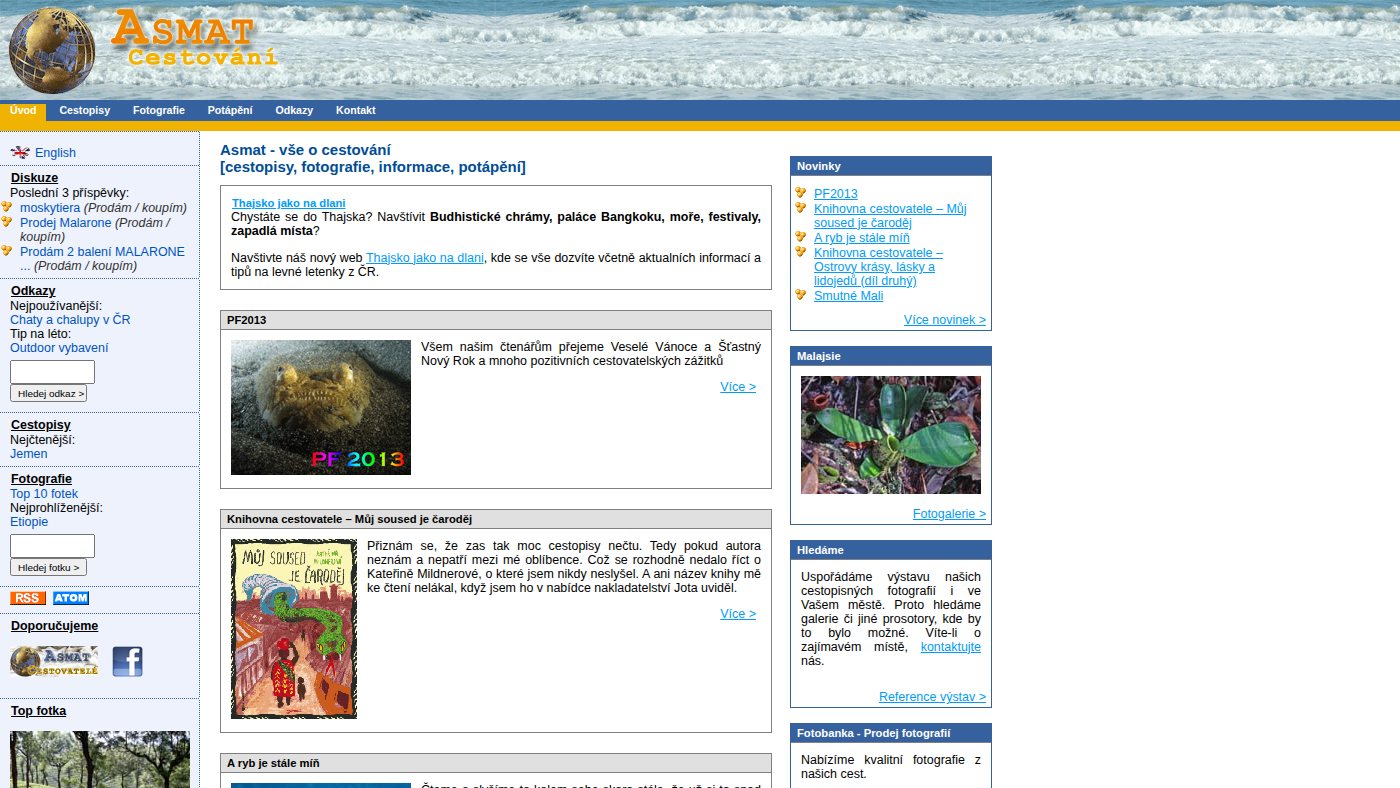Click the Hledej fotku button
The height and width of the screenshot is (788, 1400).
(x=48, y=568)
